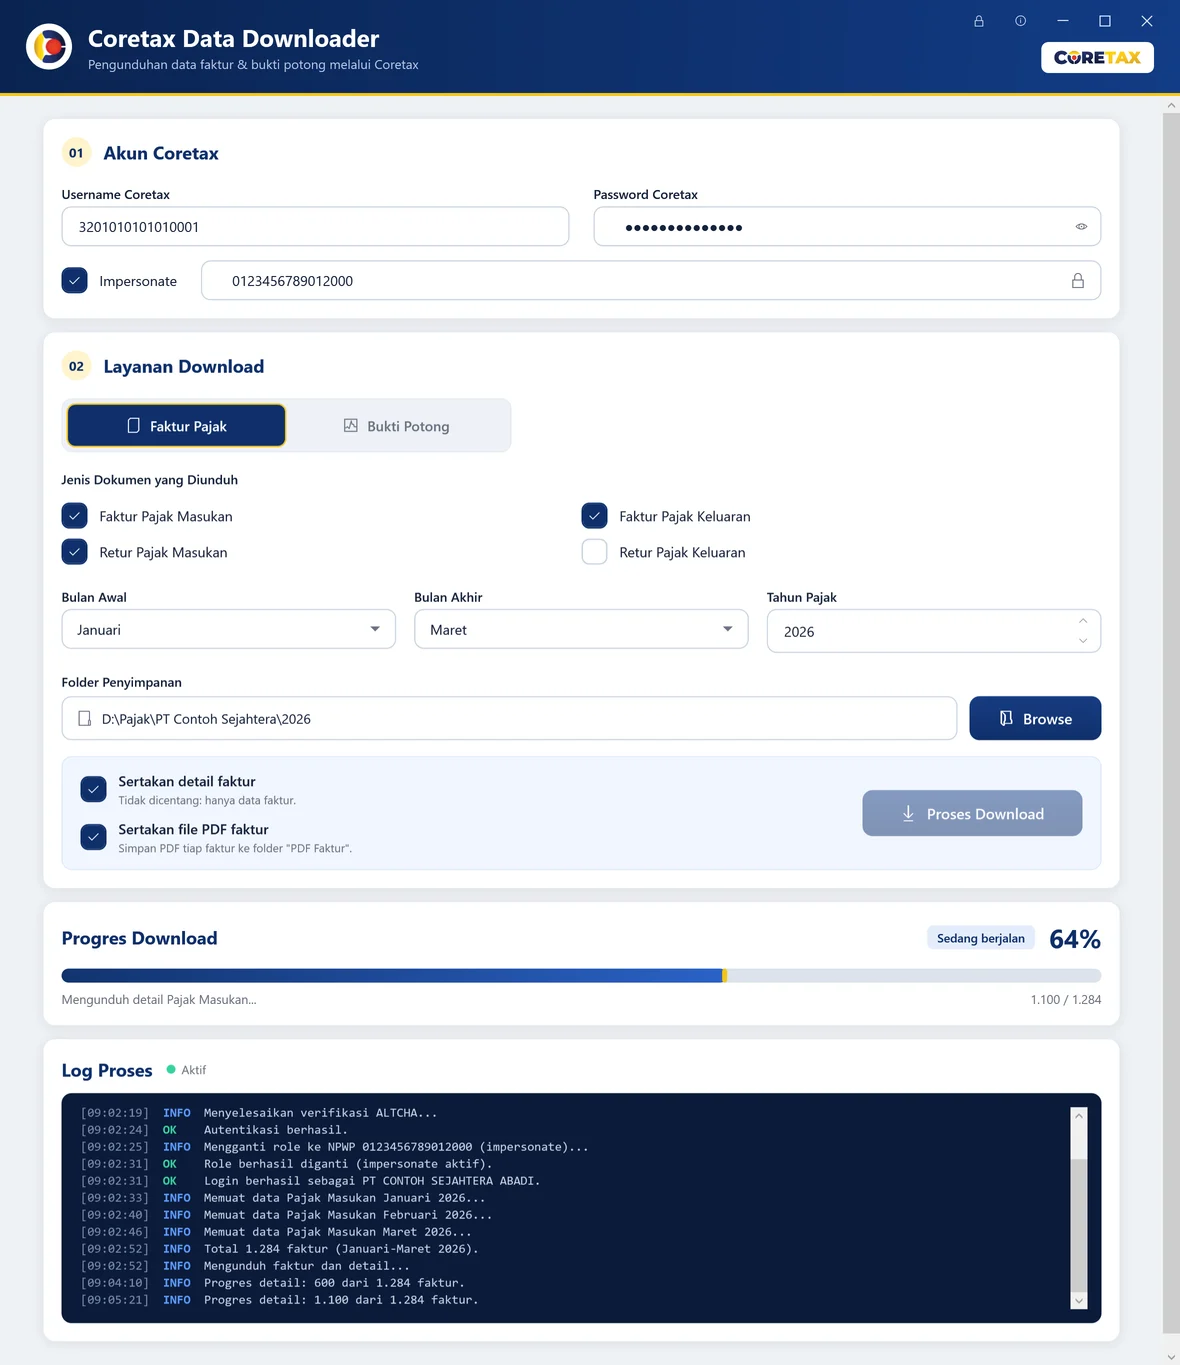This screenshot has height=1365, width=1180.
Task: Click the Tahun Pajak field showing 2026
Action: (934, 631)
